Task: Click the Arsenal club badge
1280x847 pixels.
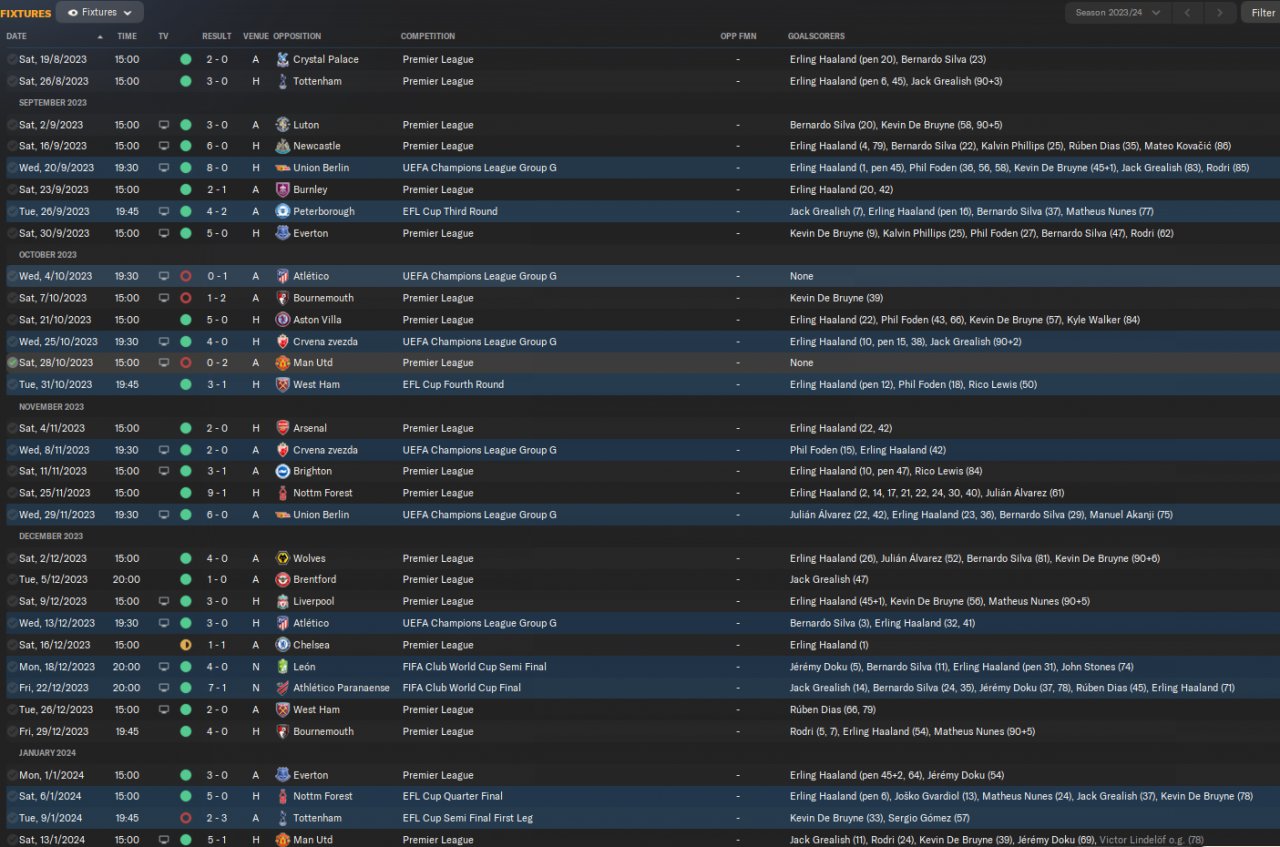Action: click(283, 428)
